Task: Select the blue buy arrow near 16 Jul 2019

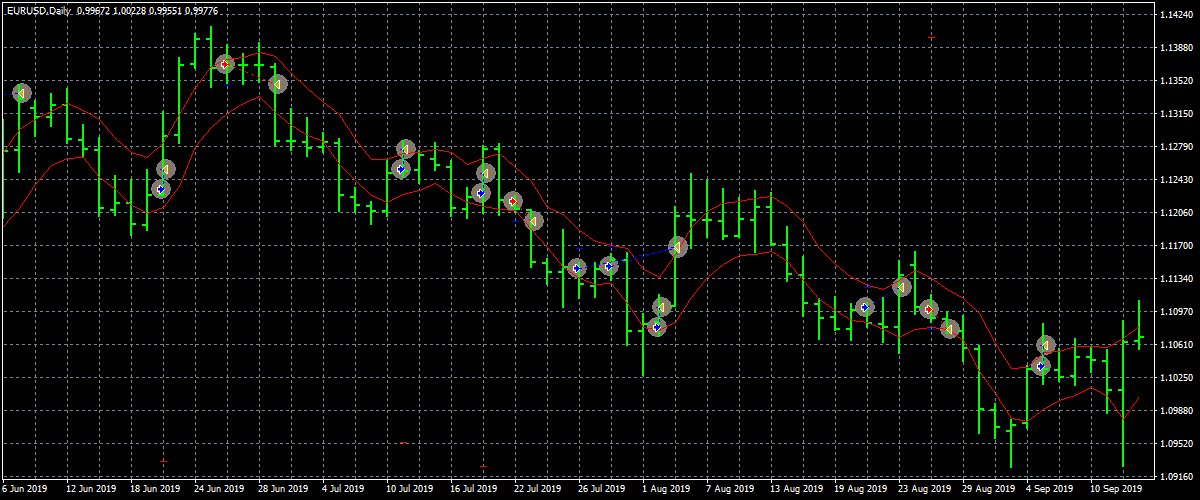Action: point(481,193)
